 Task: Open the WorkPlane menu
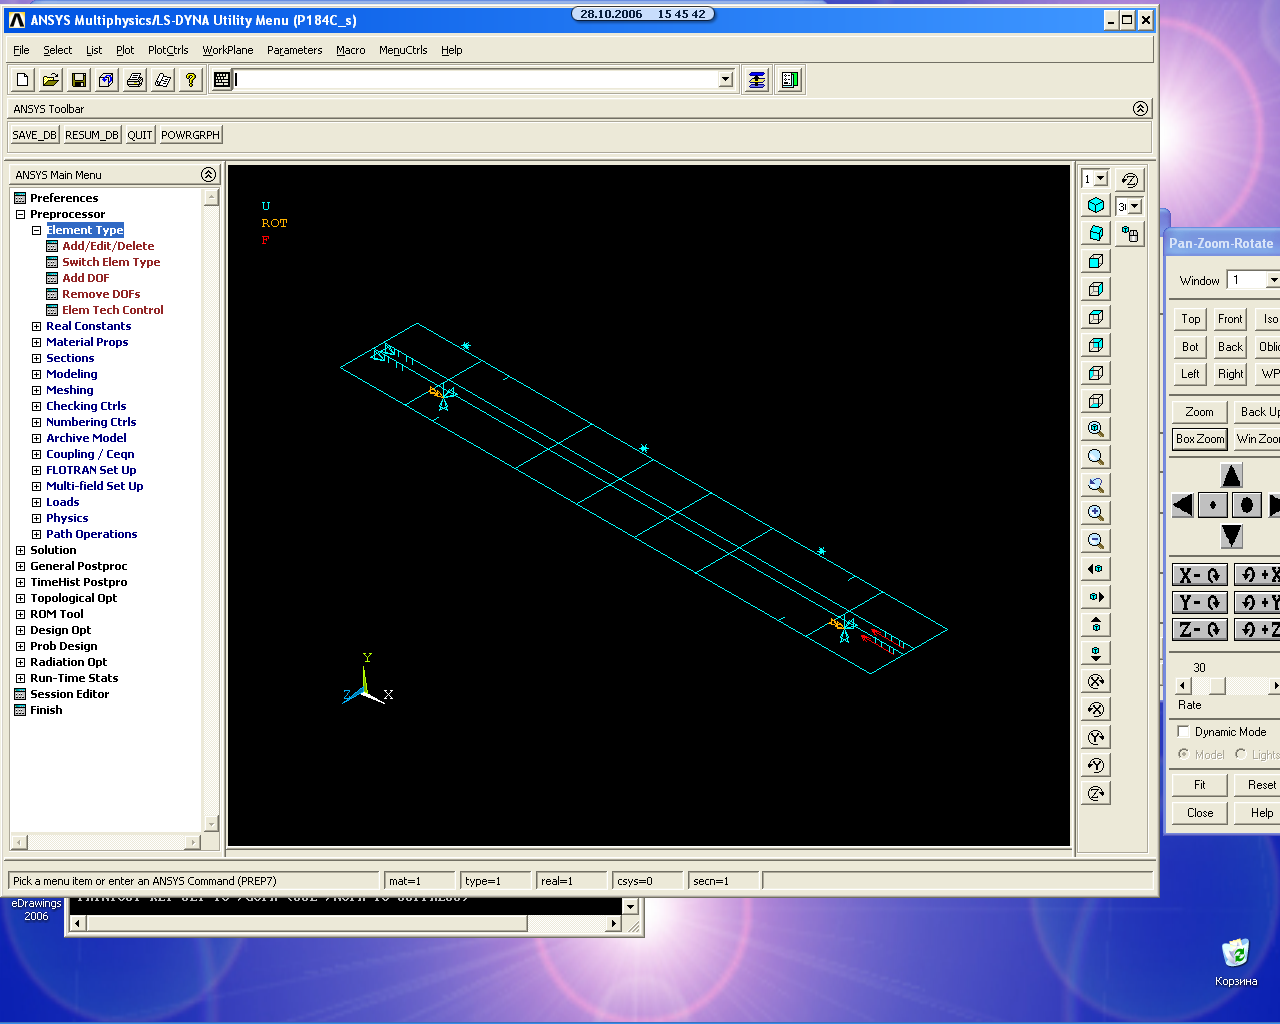228,50
